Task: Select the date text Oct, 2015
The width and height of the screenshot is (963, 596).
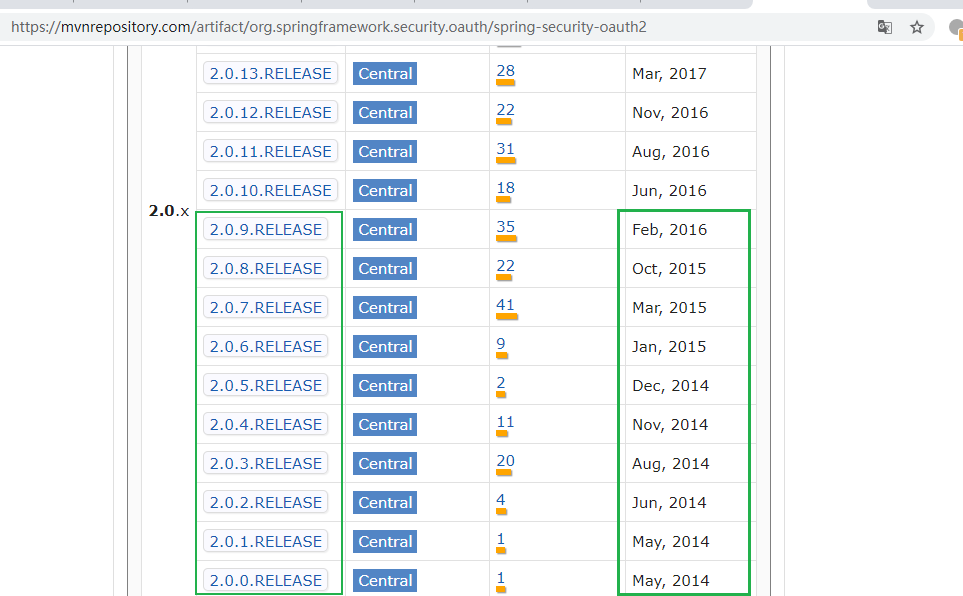Action: click(669, 269)
